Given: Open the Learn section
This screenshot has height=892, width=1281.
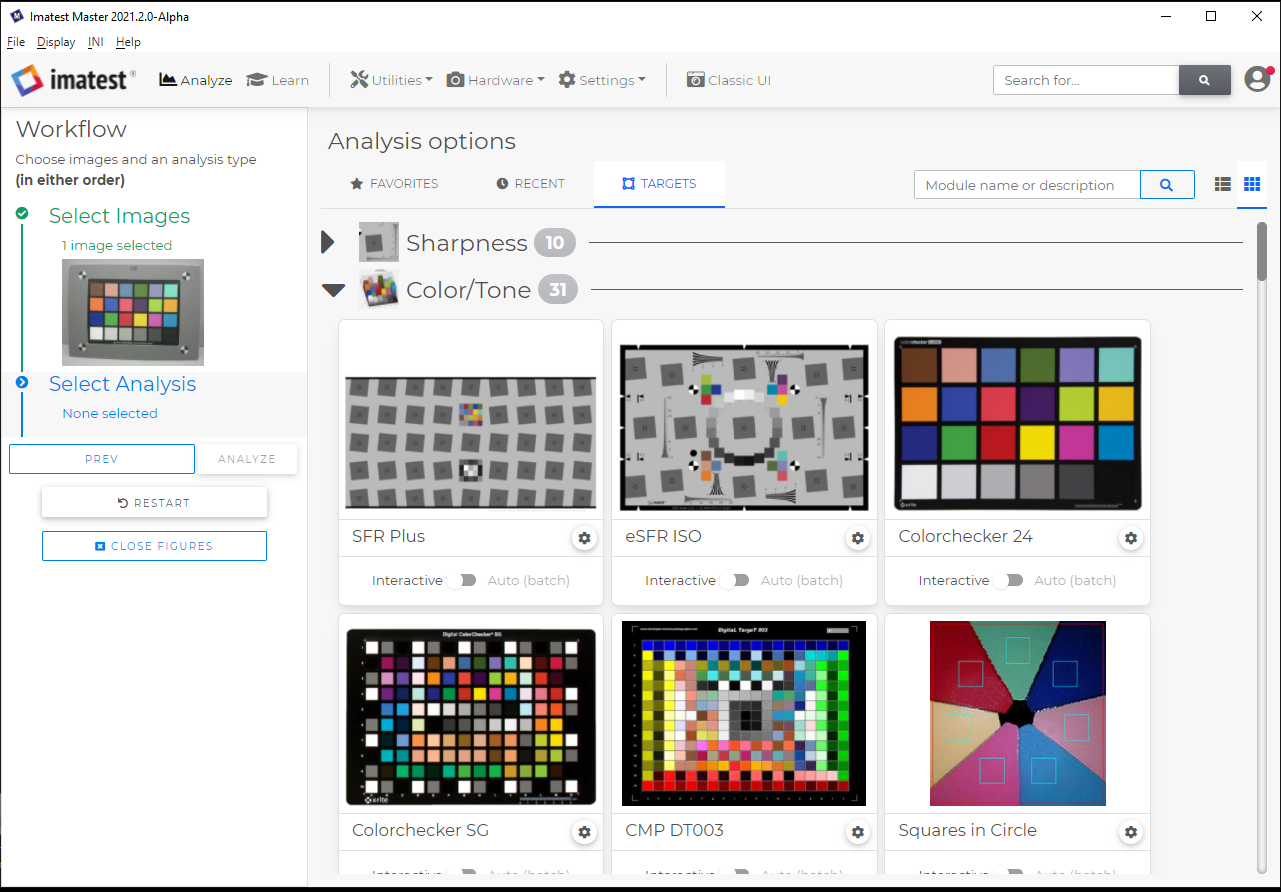Looking at the screenshot, I should pyautogui.click(x=278, y=80).
